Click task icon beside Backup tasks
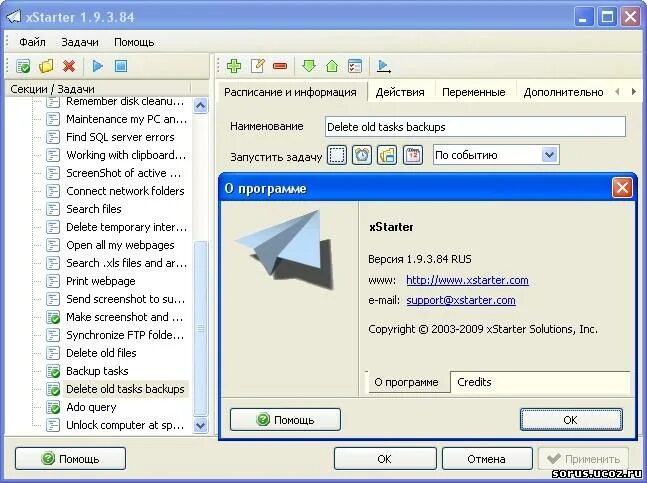 tap(53, 371)
